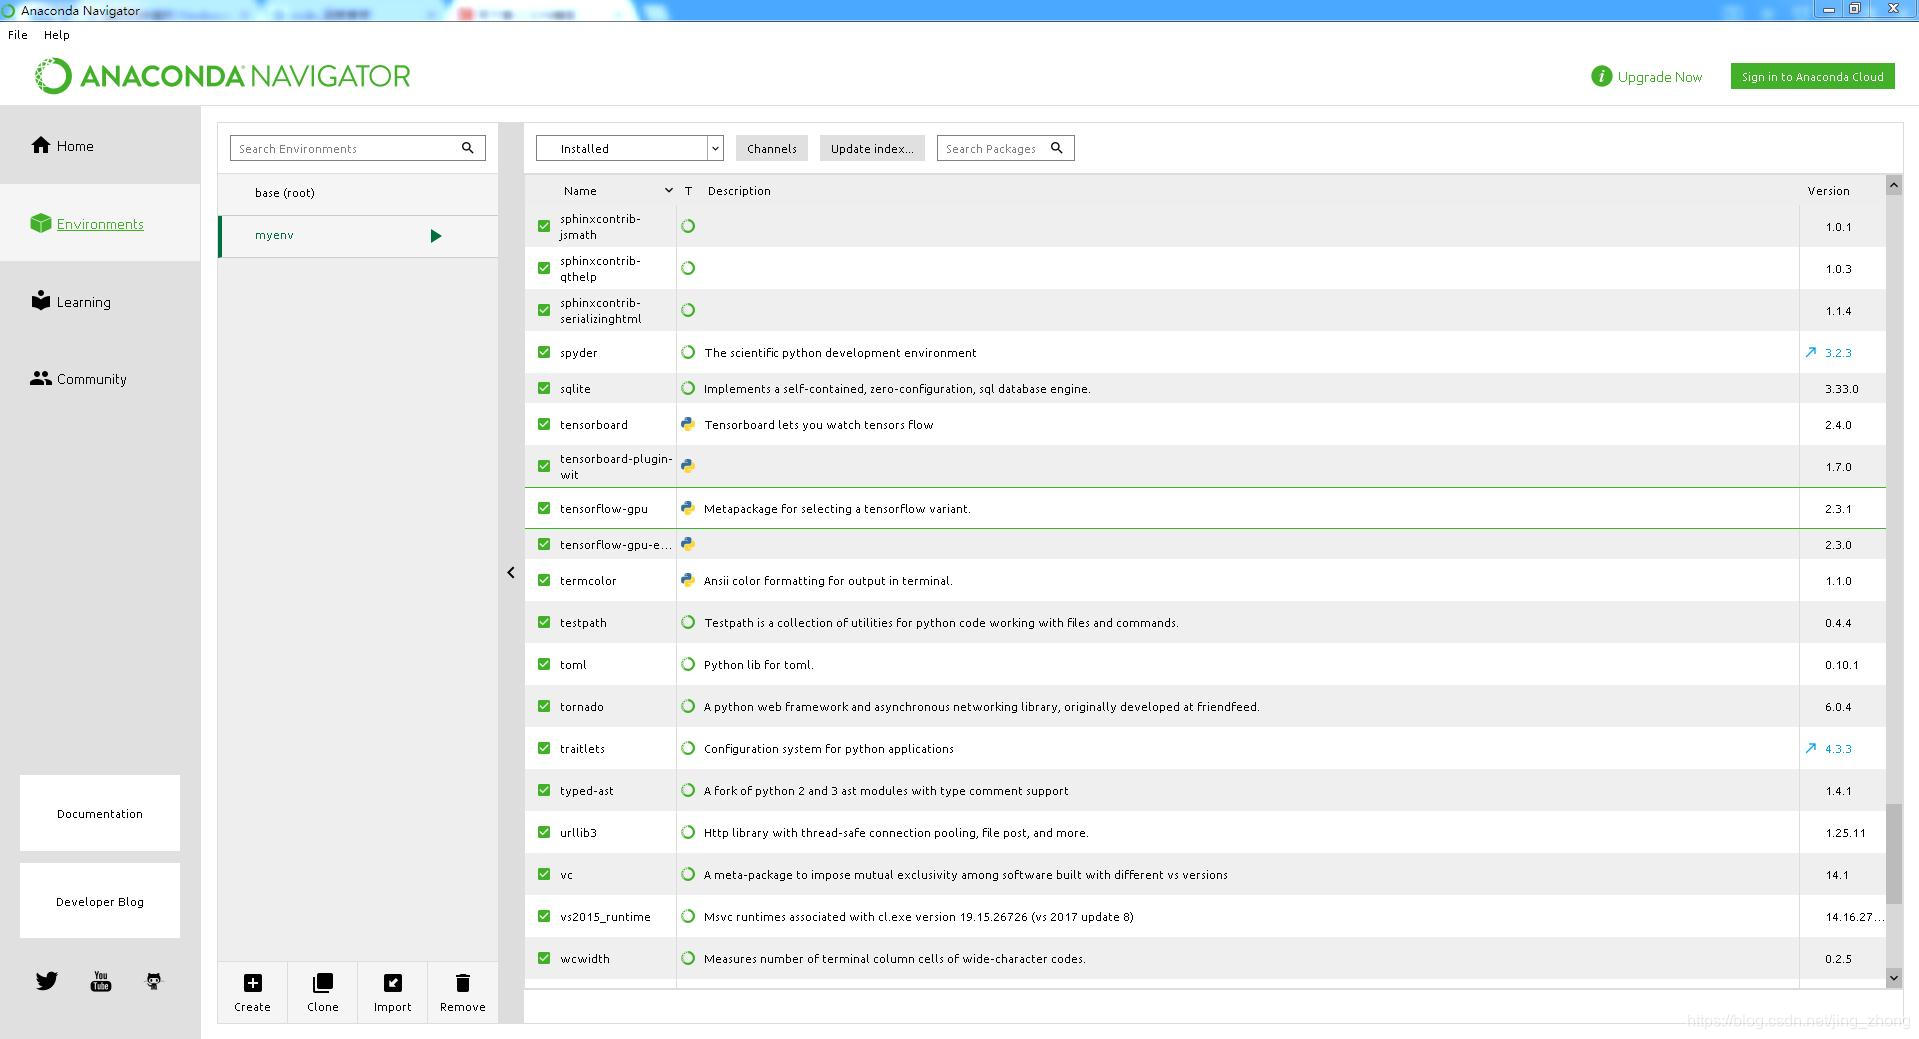Click the vc package version 14.1
Screen dimensions: 1919x1039
tap(1837, 874)
